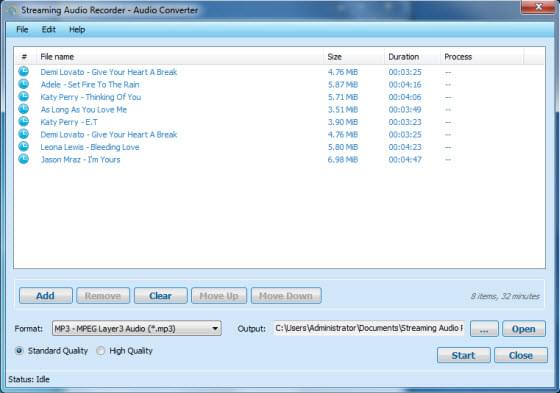Click the clock icon beside Katy Perry - Thinking Of You
The image size is (560, 393).
click(x=24, y=96)
